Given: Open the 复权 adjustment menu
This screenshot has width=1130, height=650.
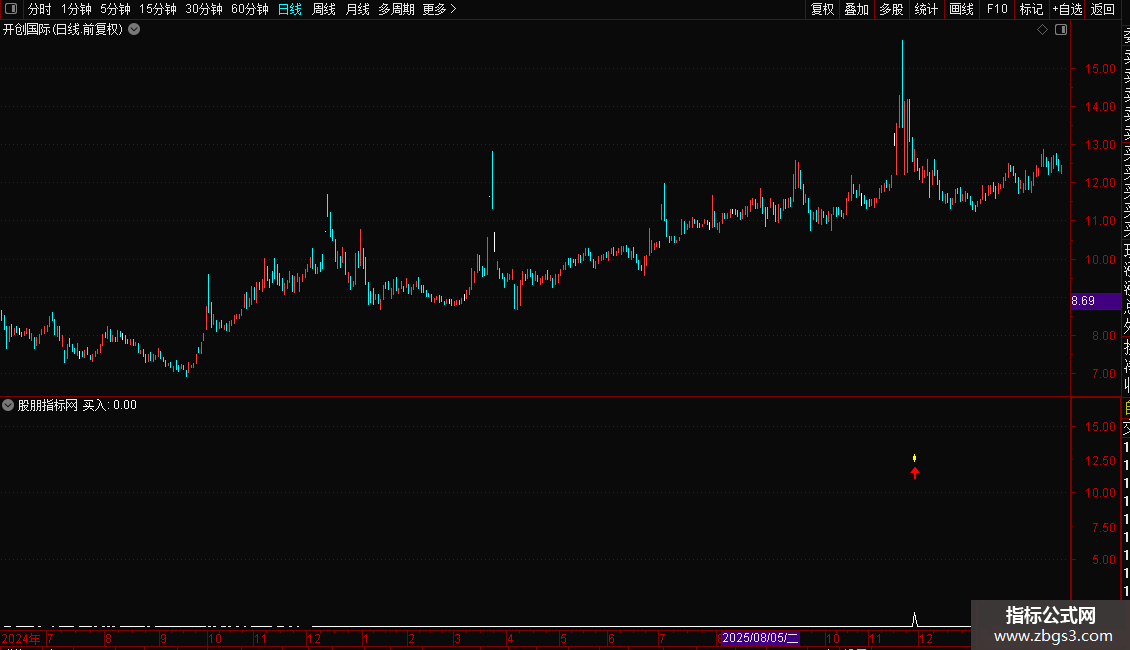Looking at the screenshot, I should pyautogui.click(x=822, y=9).
